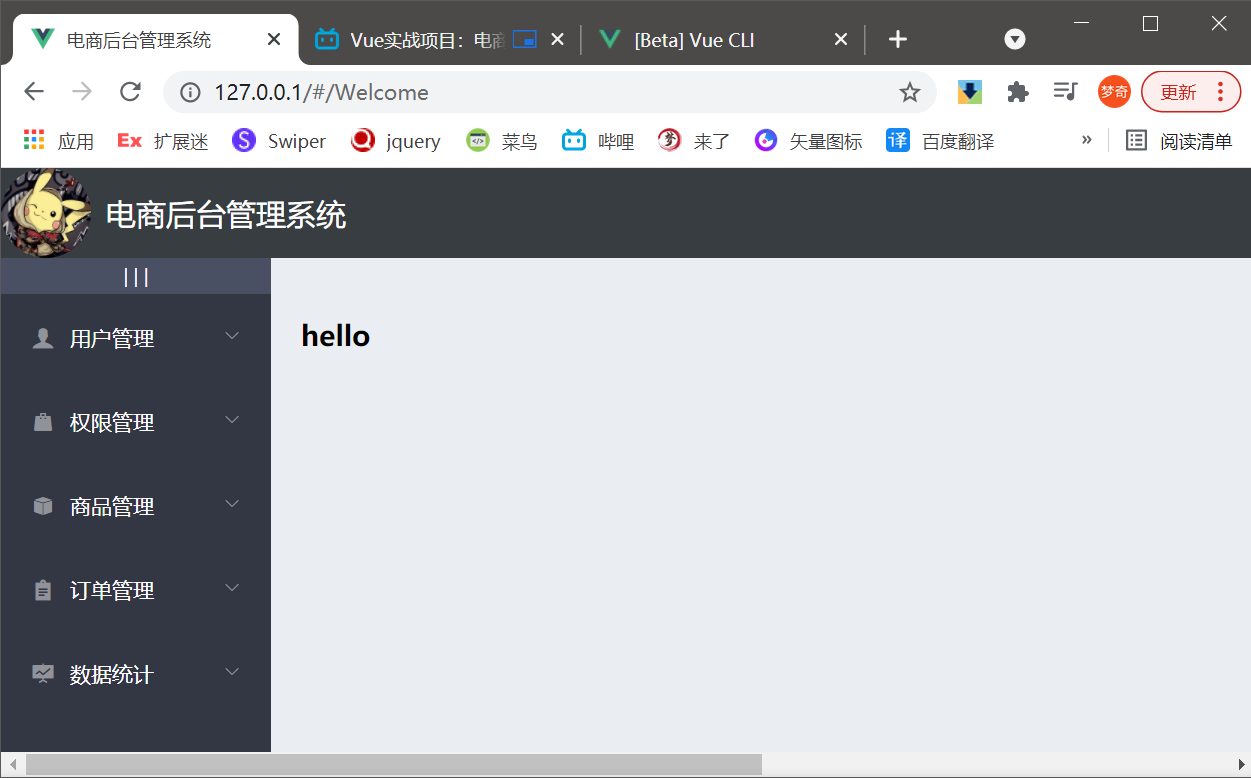Click the 梦奇 extension icon
The height and width of the screenshot is (778, 1251).
click(x=1113, y=91)
